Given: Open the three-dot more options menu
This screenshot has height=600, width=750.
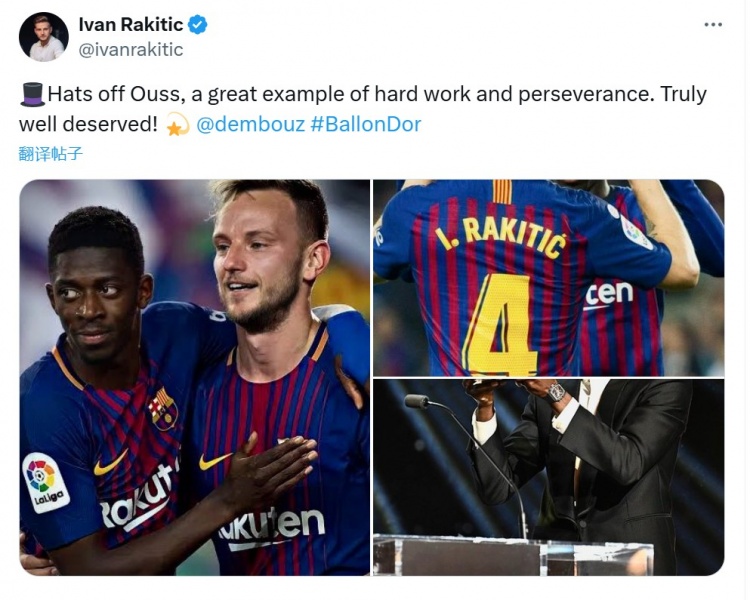Looking at the screenshot, I should coord(712,25).
